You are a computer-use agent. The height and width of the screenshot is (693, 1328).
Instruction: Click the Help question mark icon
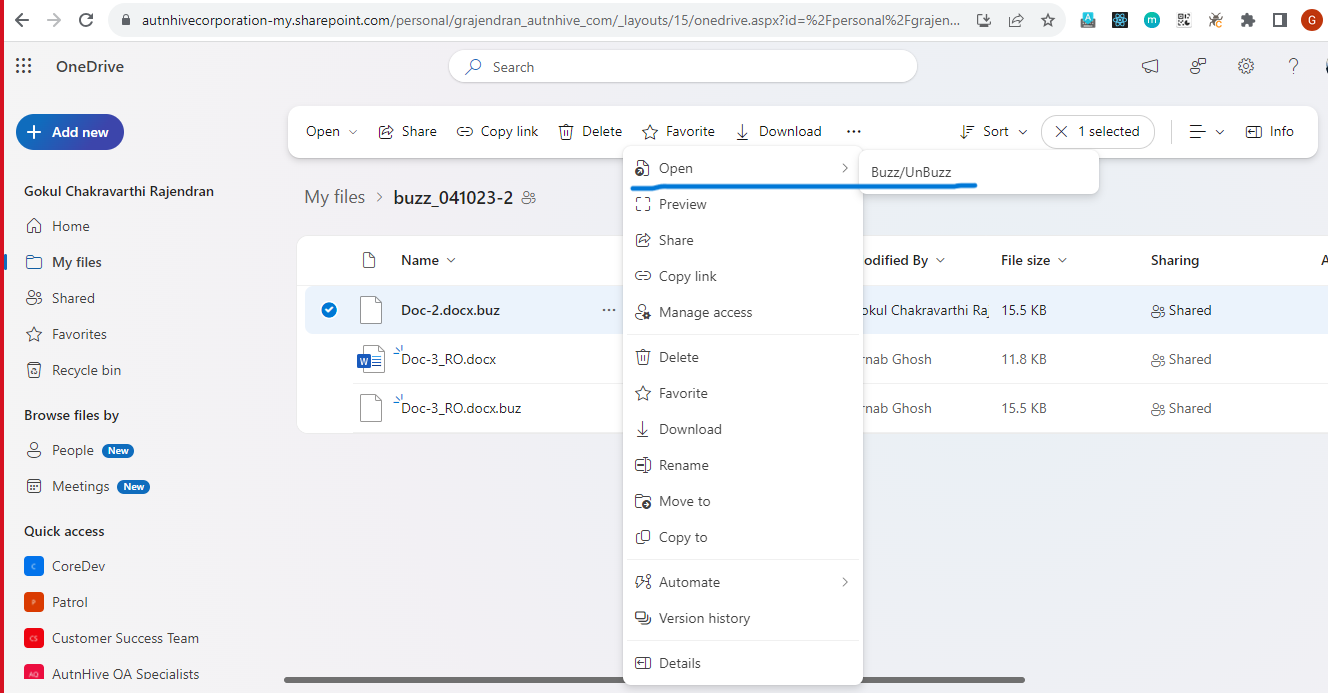(1293, 66)
